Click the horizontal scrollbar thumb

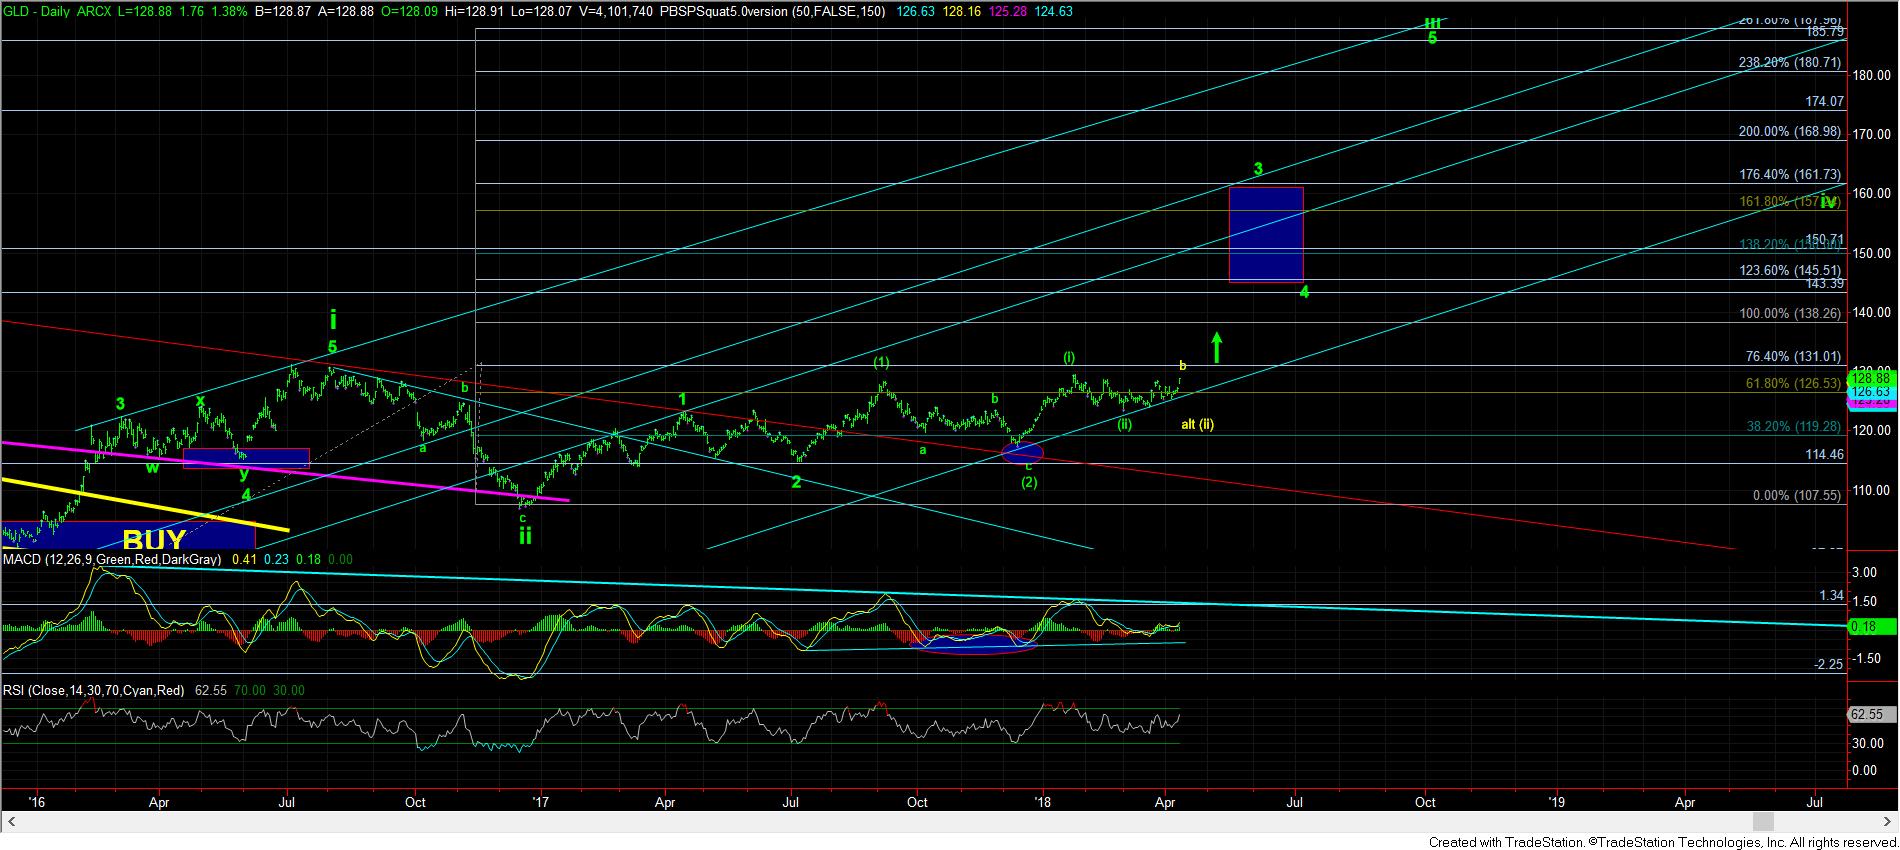click(x=1763, y=821)
